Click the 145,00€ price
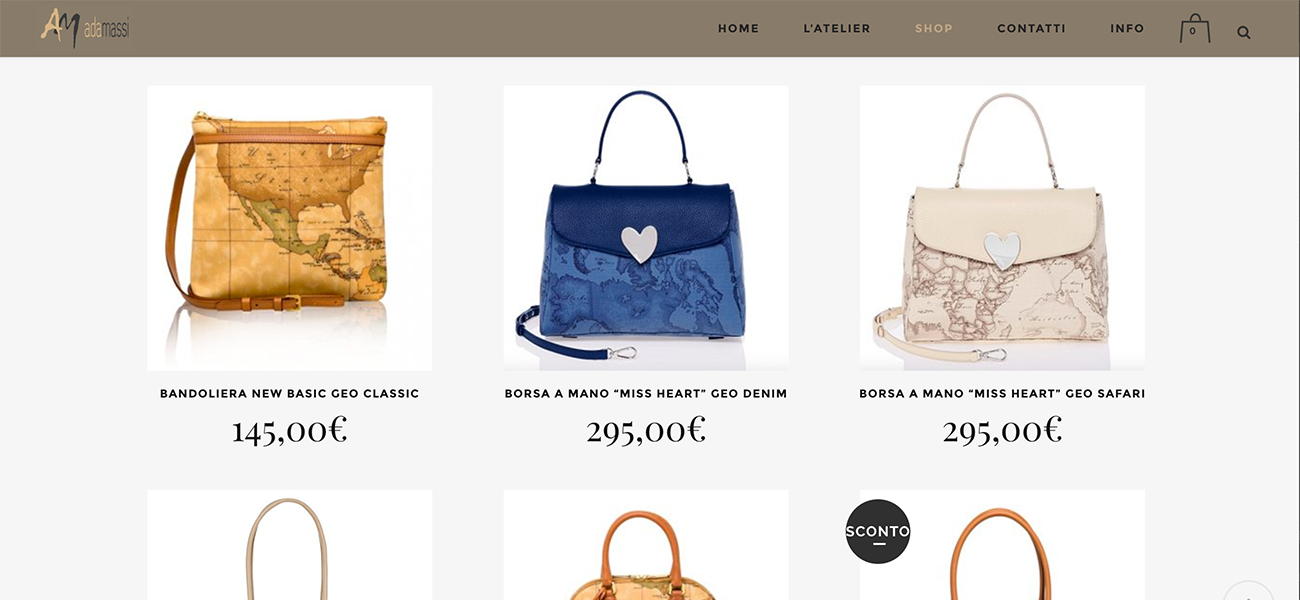 point(290,431)
